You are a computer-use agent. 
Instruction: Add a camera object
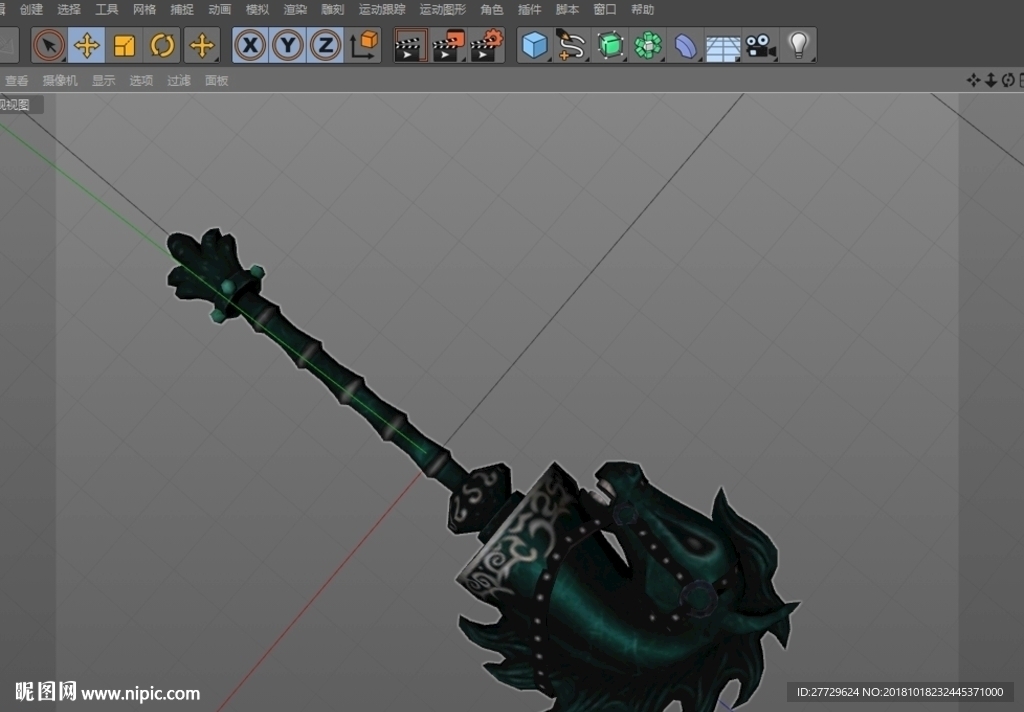coord(760,45)
